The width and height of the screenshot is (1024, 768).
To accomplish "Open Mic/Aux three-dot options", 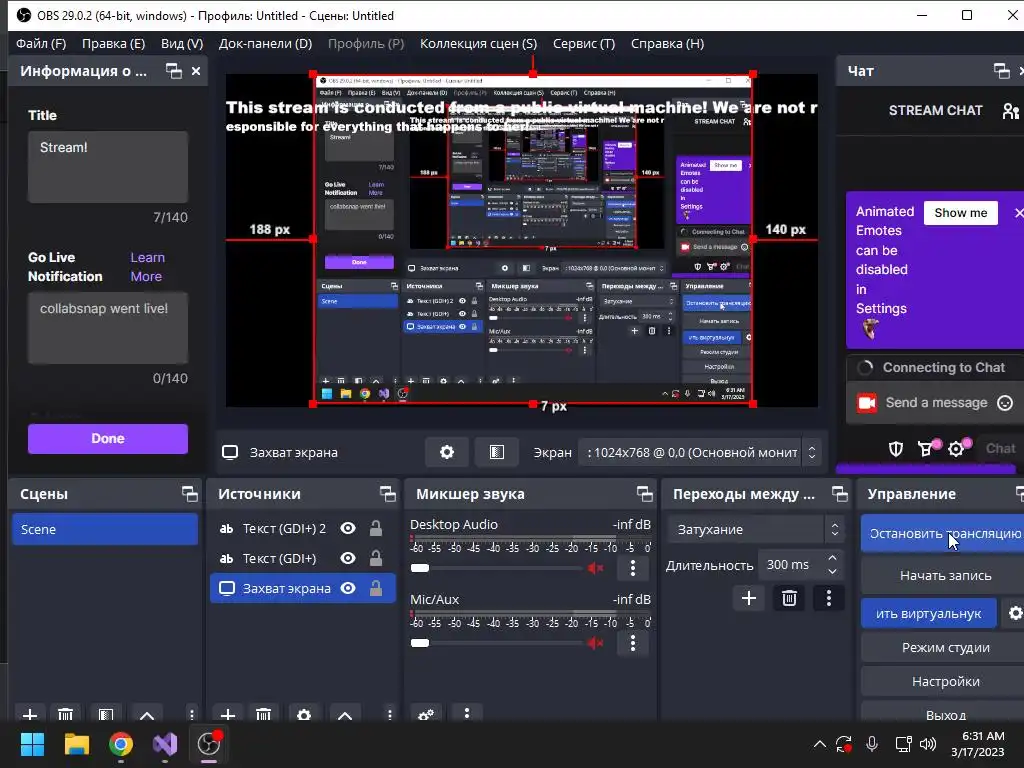I will pos(632,643).
